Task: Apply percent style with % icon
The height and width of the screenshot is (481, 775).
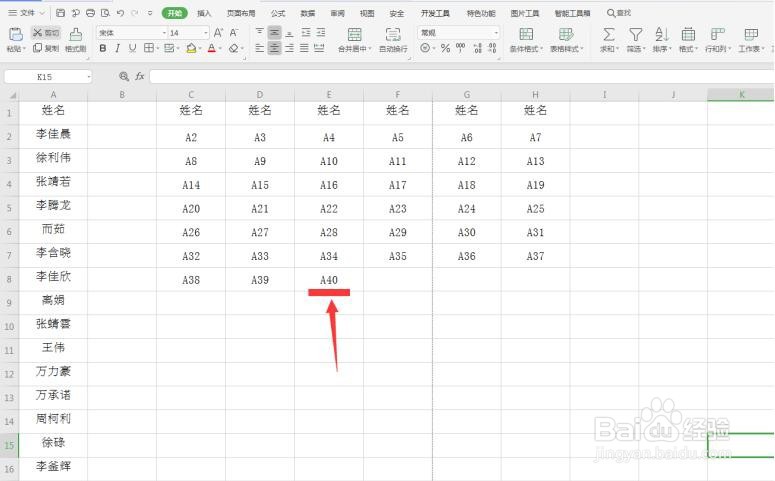Action: pos(445,48)
